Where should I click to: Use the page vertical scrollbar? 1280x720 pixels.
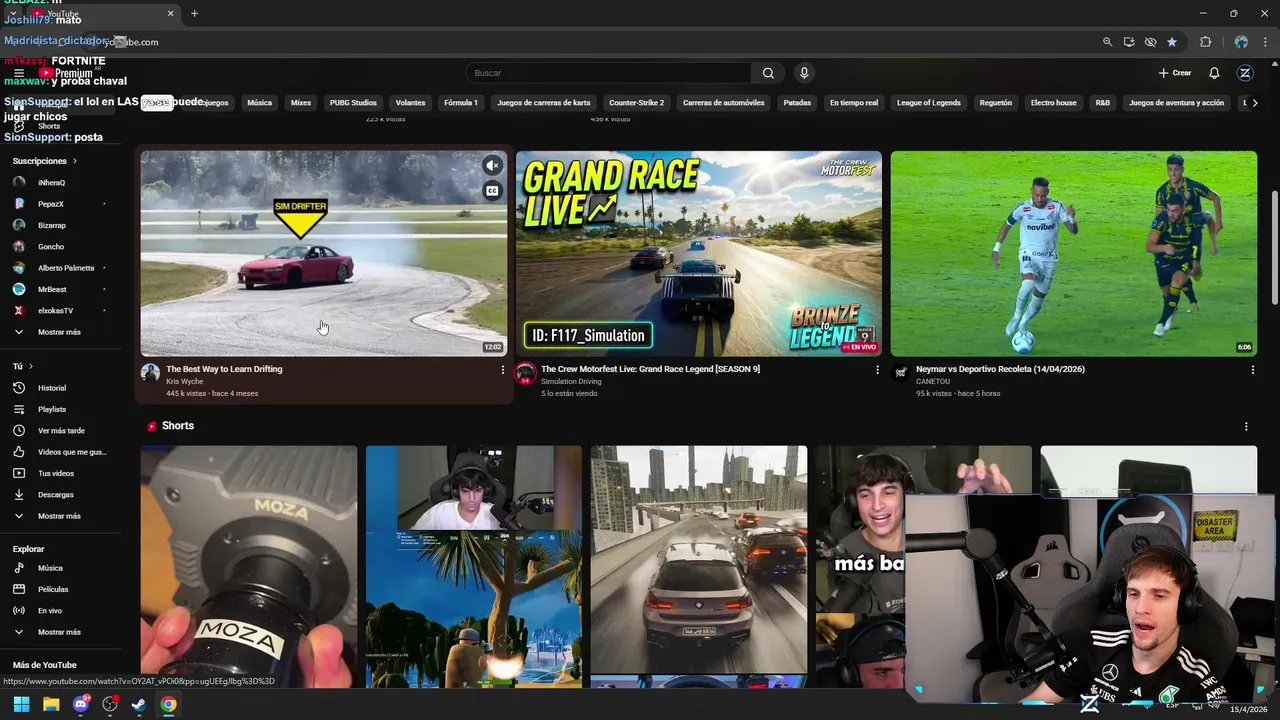1274,247
